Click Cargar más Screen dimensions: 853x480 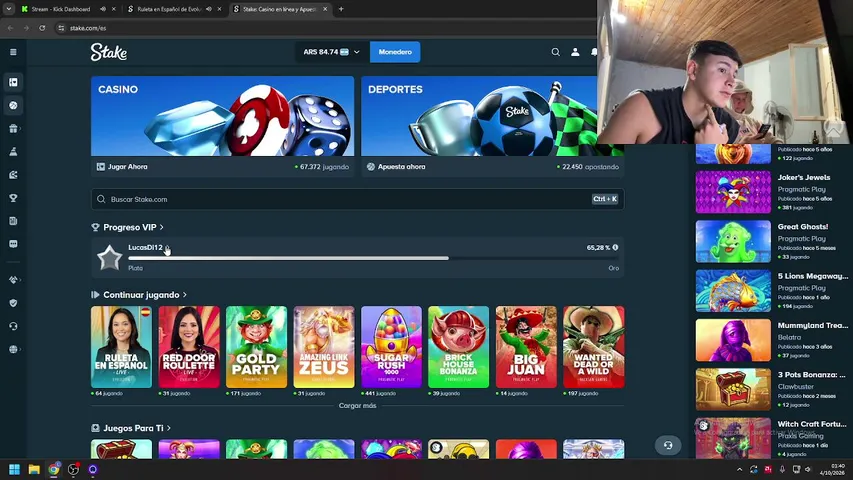(357, 405)
